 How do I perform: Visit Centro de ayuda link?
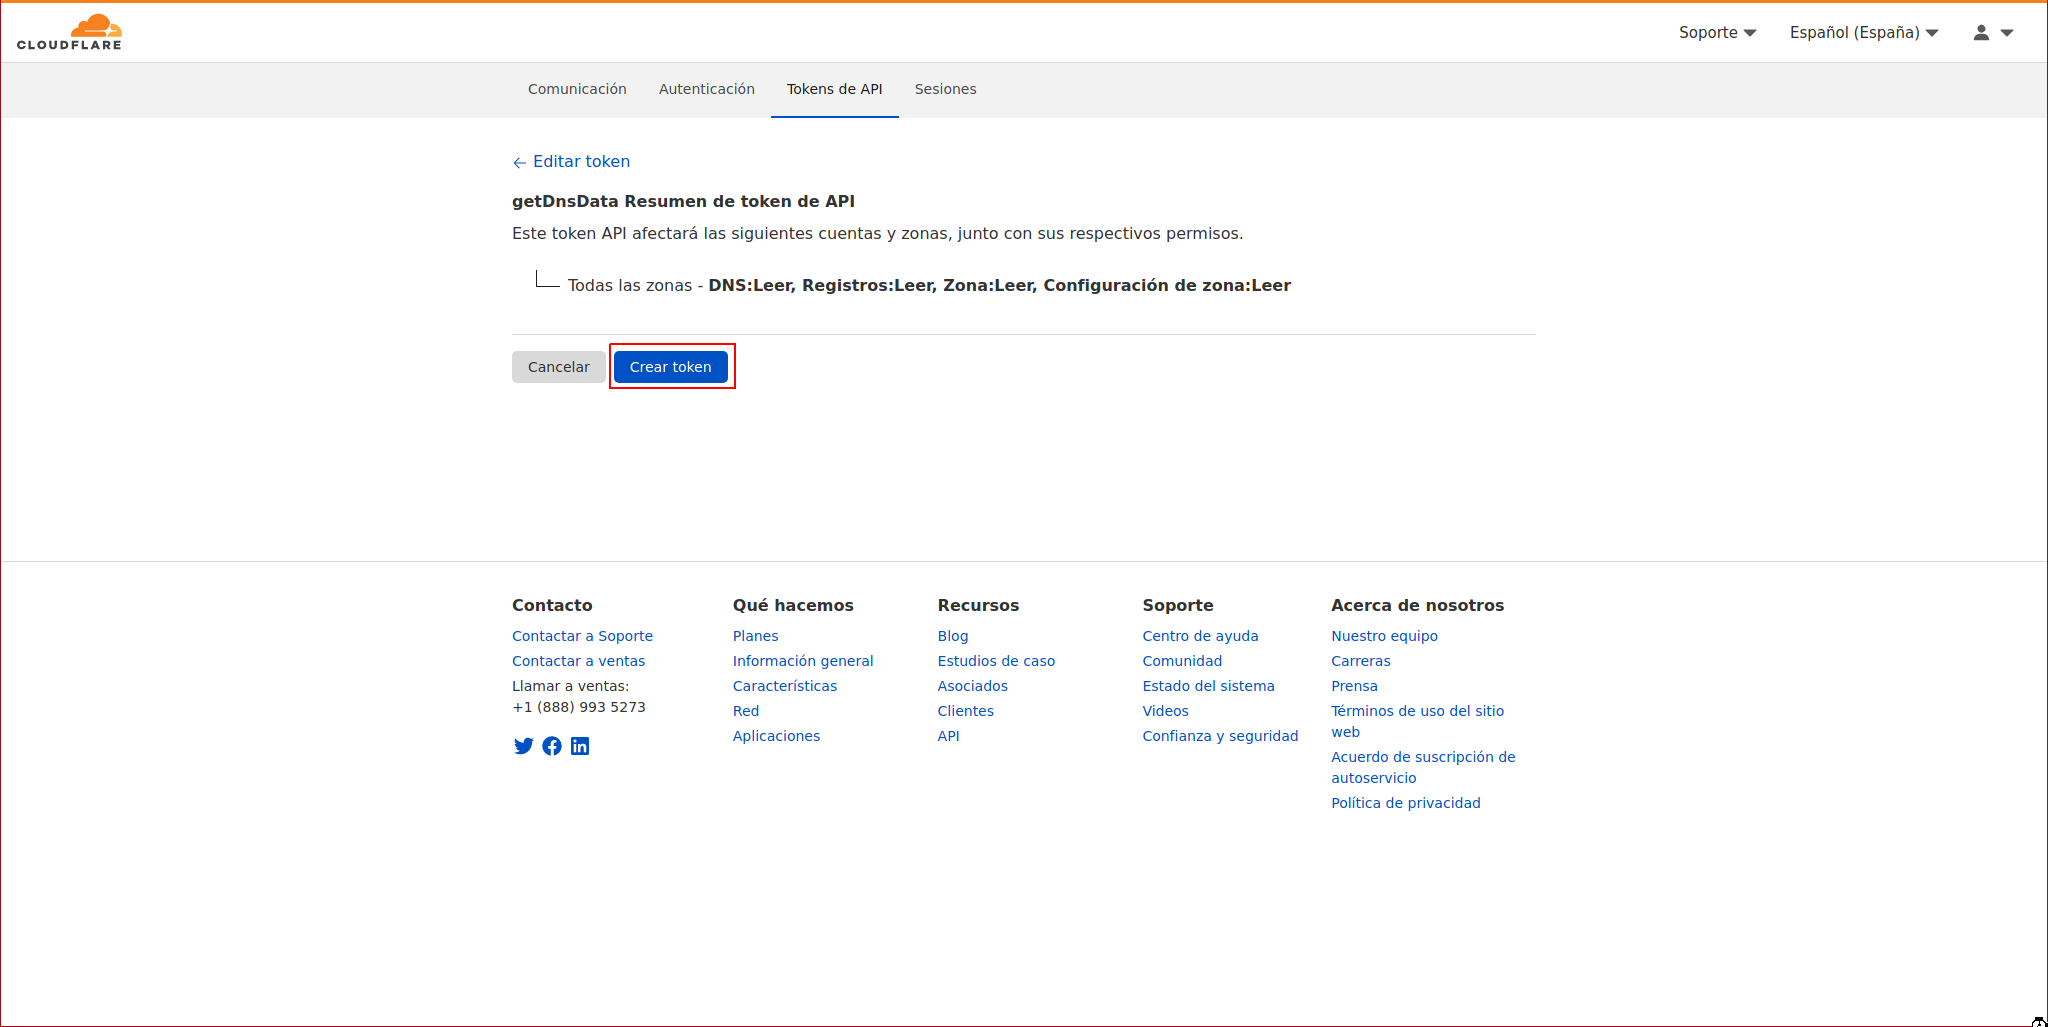[1200, 636]
